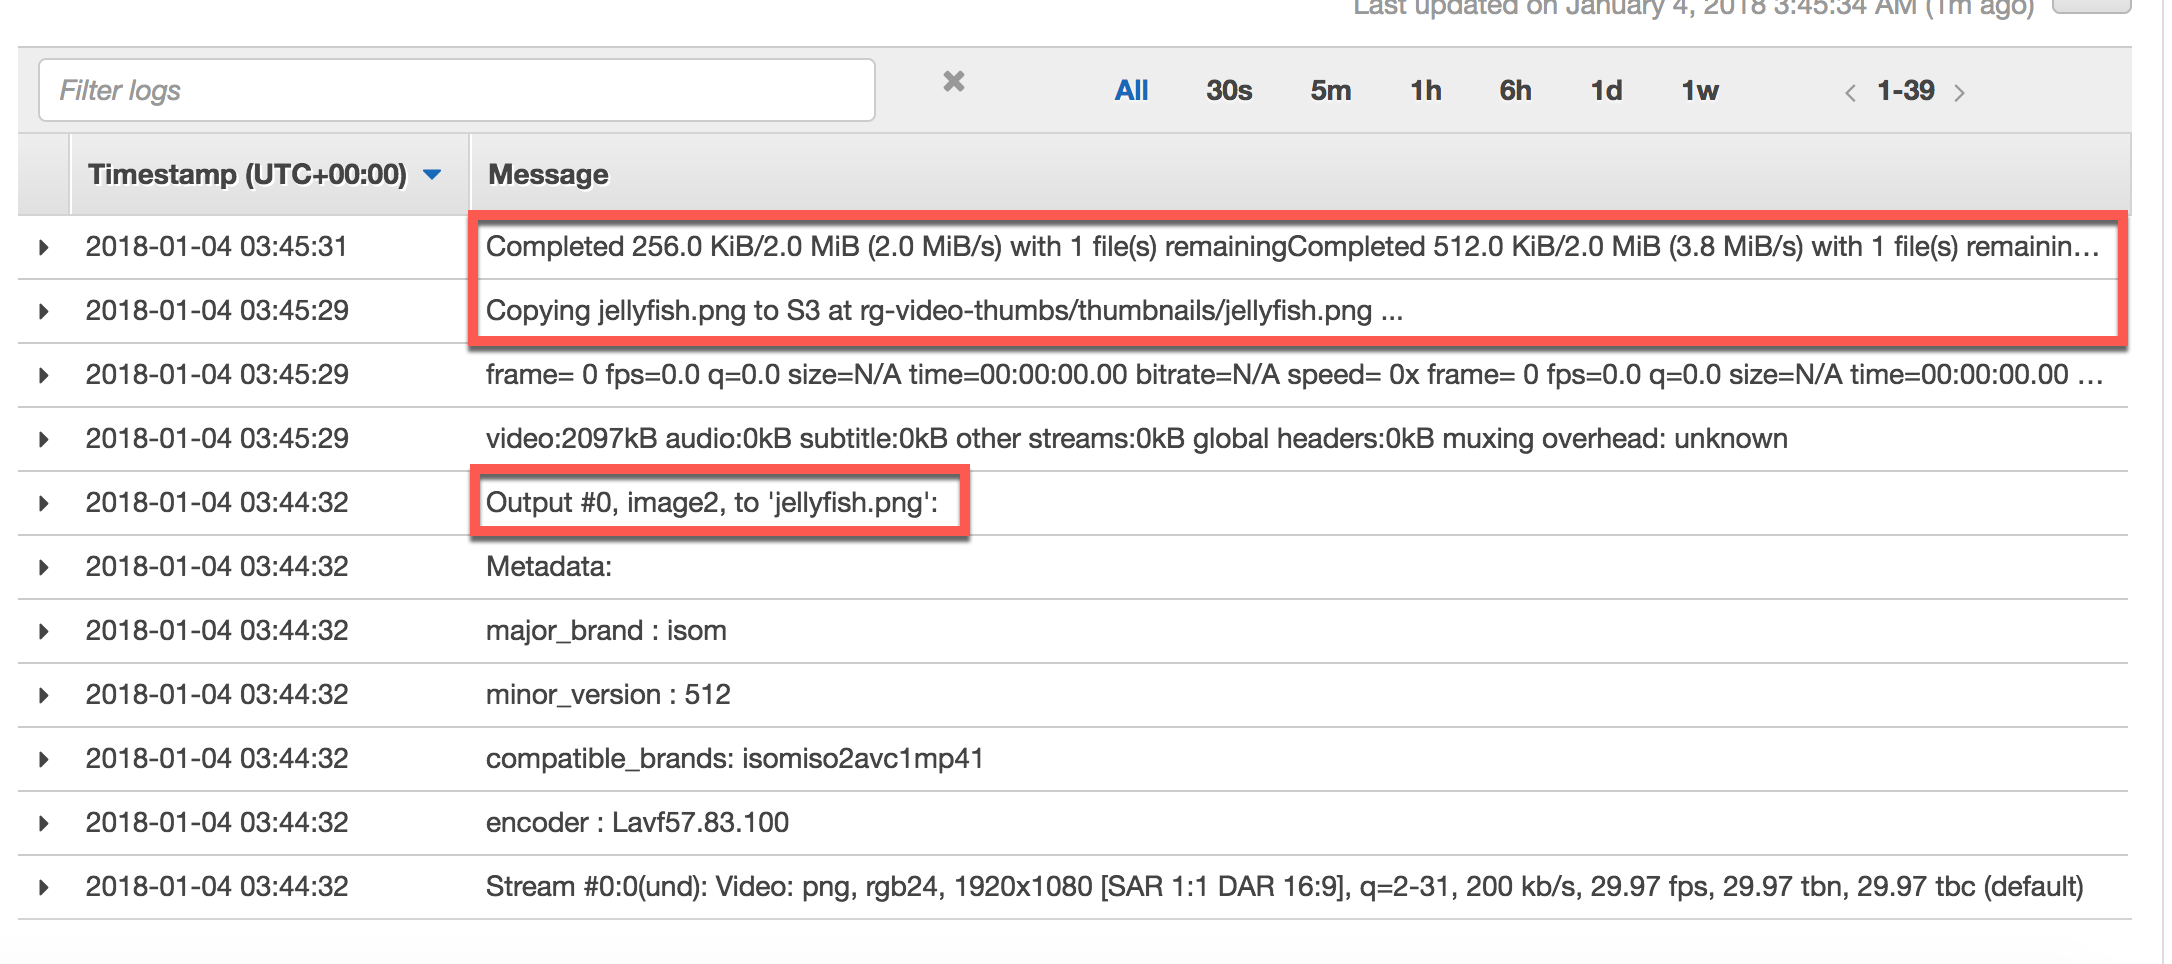The image size is (2172, 964).
Task: Expand the Metadata: log row
Action: pyautogui.click(x=43, y=567)
